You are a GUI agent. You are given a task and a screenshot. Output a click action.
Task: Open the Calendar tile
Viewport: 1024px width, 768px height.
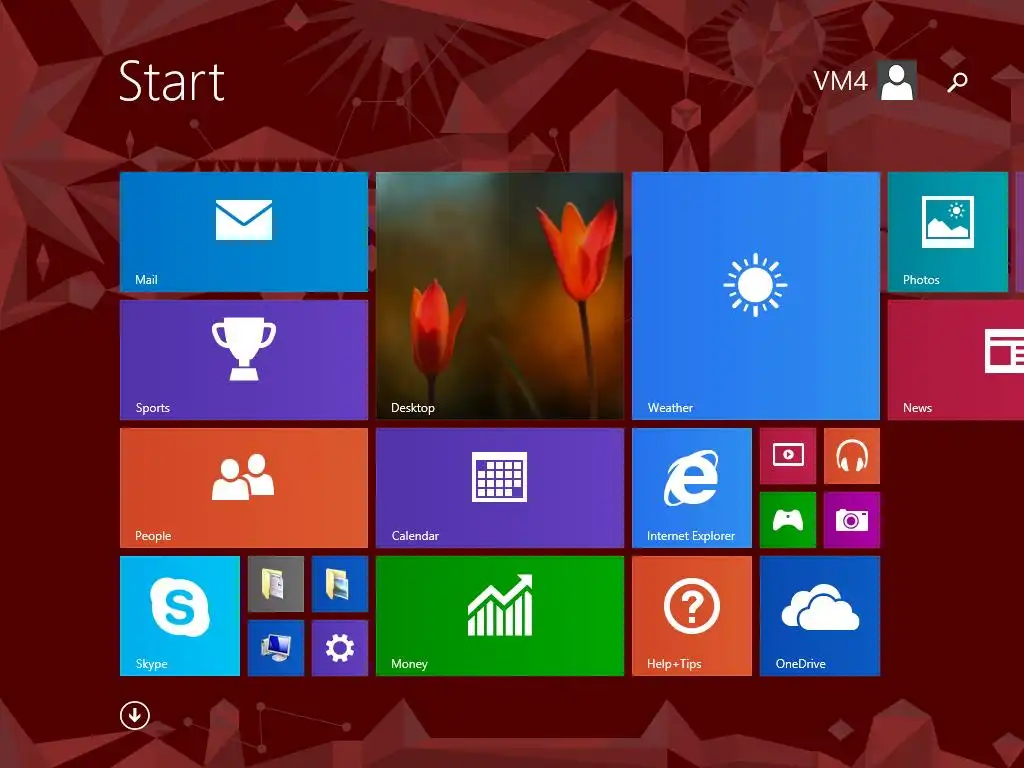[500, 488]
